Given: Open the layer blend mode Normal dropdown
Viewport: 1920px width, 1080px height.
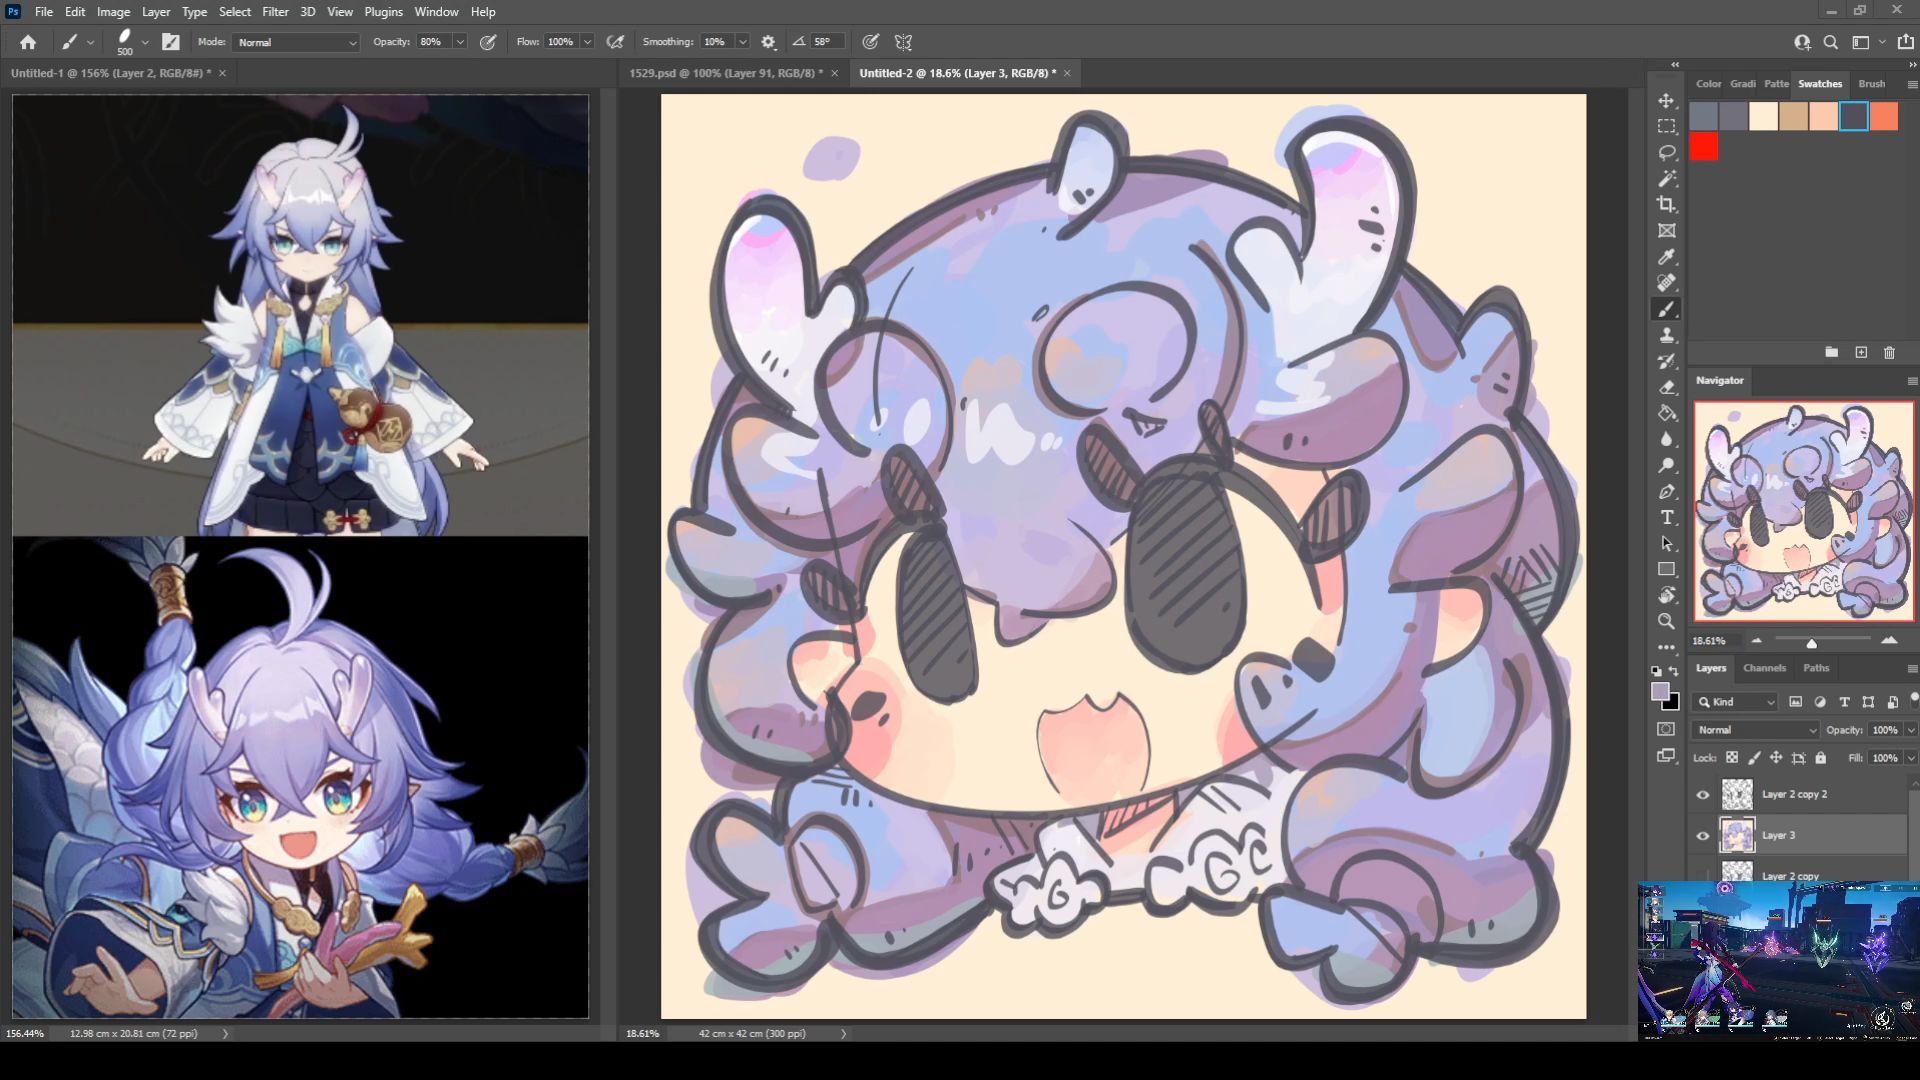Looking at the screenshot, I should click(x=1756, y=730).
